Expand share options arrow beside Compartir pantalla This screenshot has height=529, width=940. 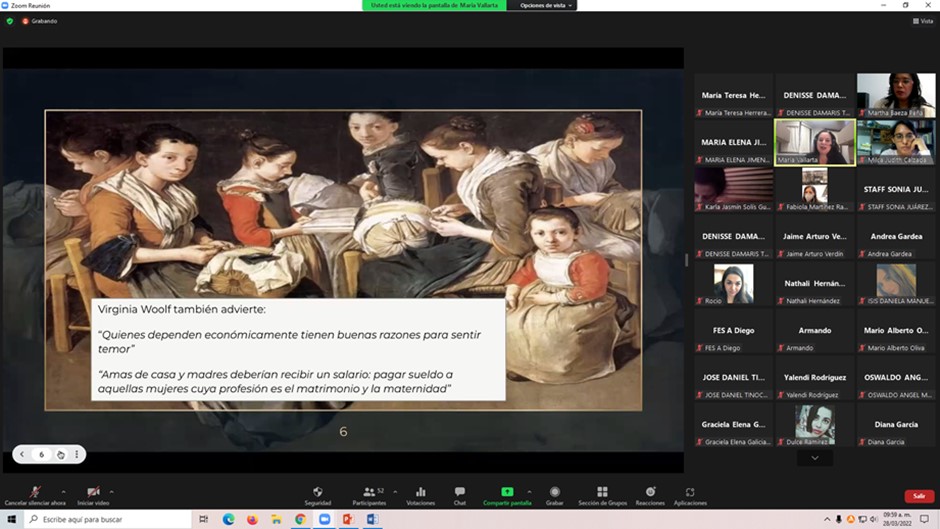(x=529, y=492)
